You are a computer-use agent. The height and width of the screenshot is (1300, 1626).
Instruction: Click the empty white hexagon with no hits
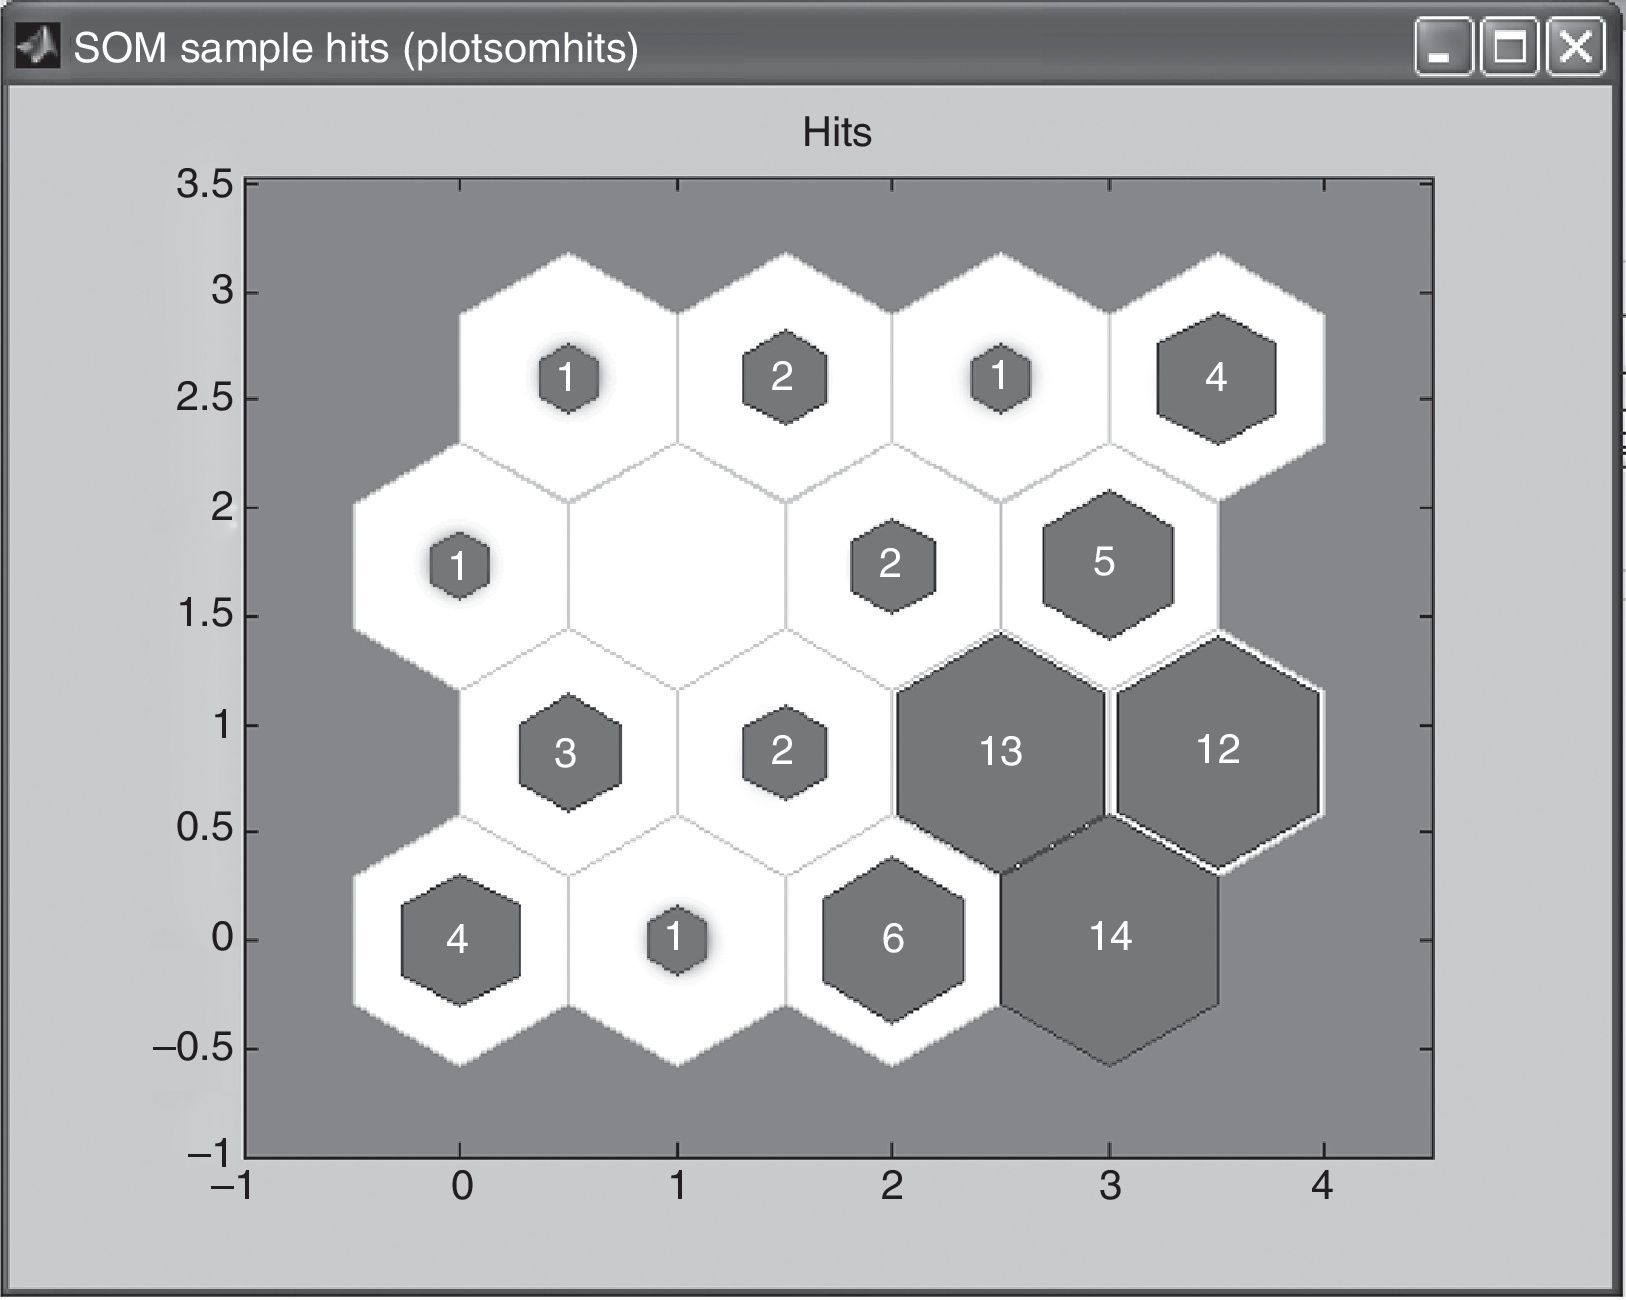(677, 565)
